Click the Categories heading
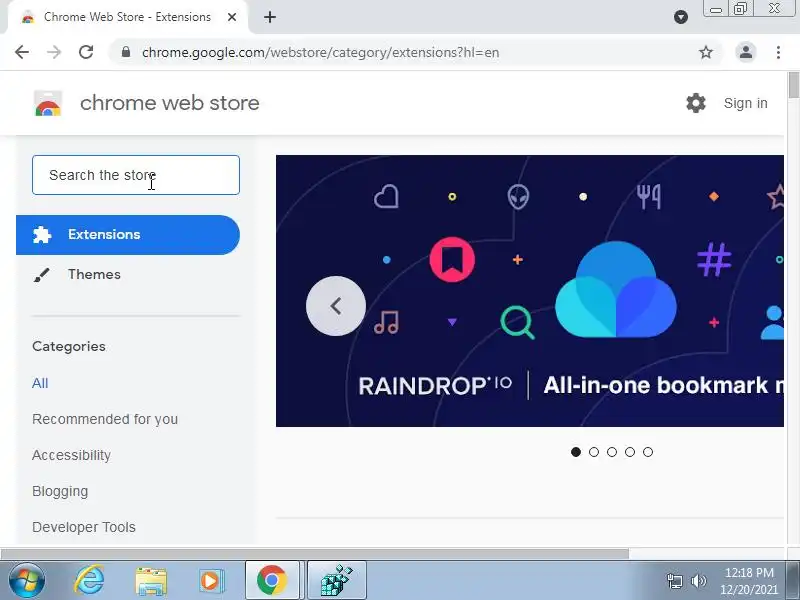The image size is (800, 600). coord(69,346)
